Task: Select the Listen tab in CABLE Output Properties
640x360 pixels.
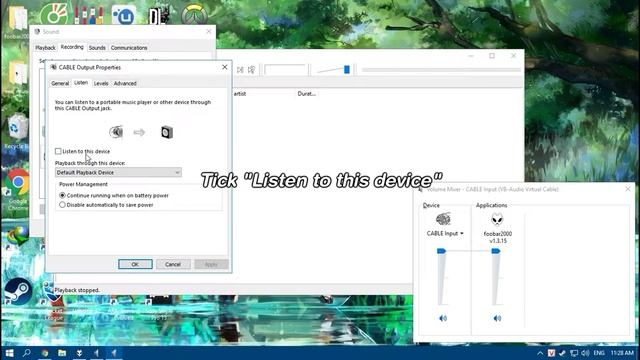Action: click(81, 83)
